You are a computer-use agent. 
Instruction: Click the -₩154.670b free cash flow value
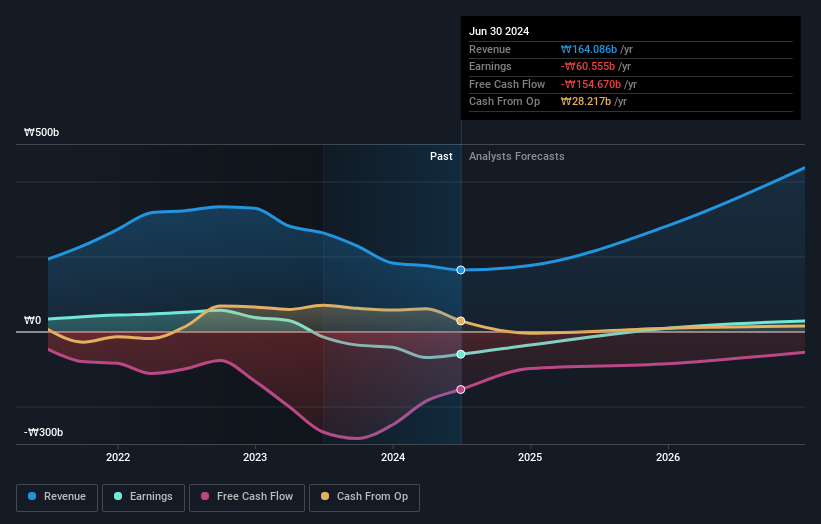coord(591,84)
